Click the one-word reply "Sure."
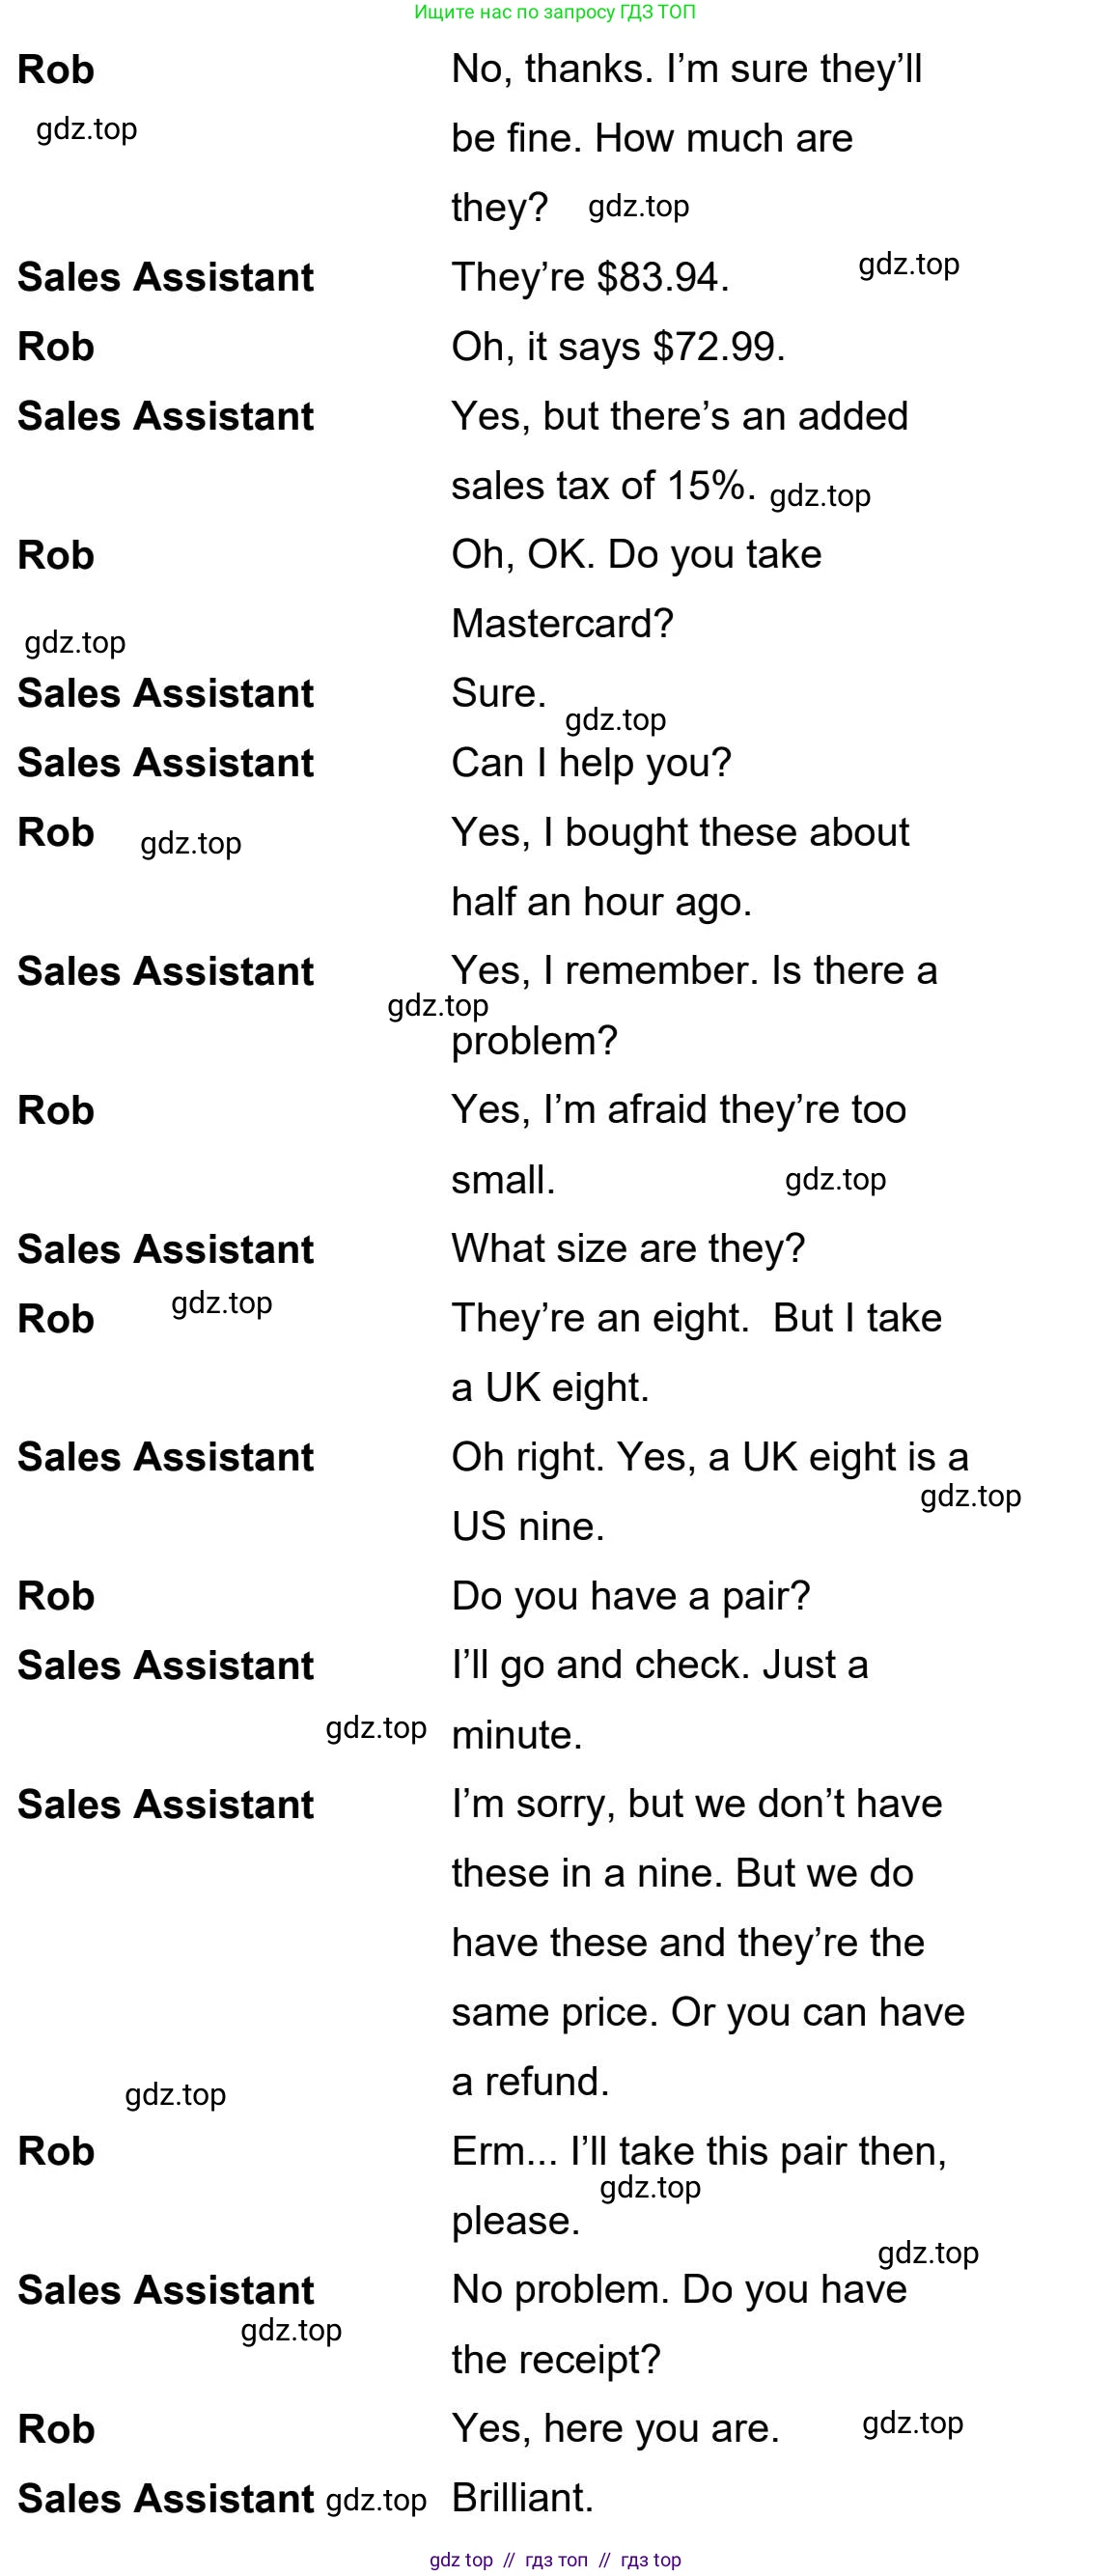 (499, 693)
